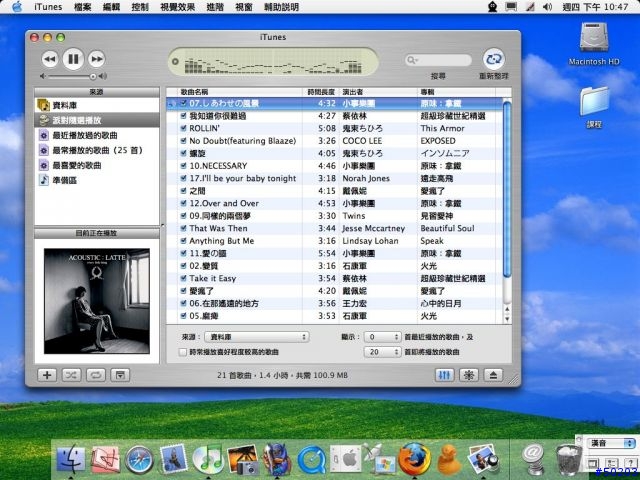Open the blue folder on desktop
The image size is (640, 480).
594,102
